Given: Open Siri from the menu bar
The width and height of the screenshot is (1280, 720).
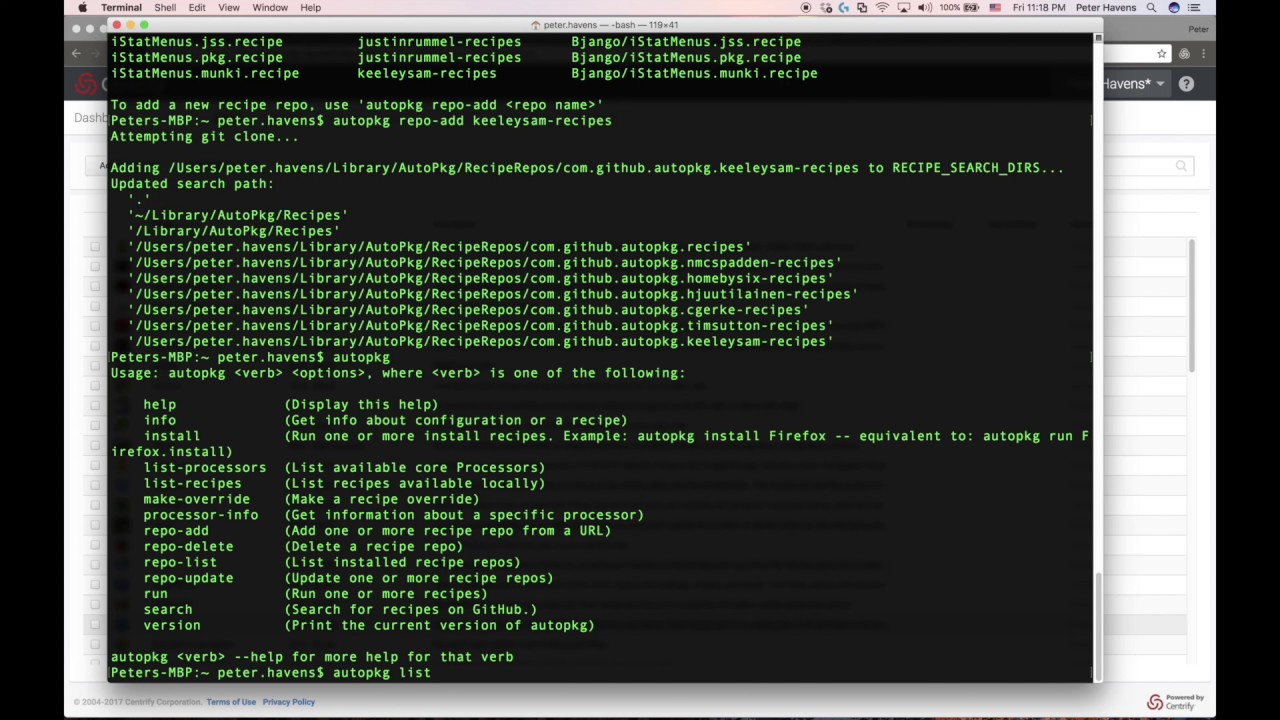Looking at the screenshot, I should point(1174,7).
